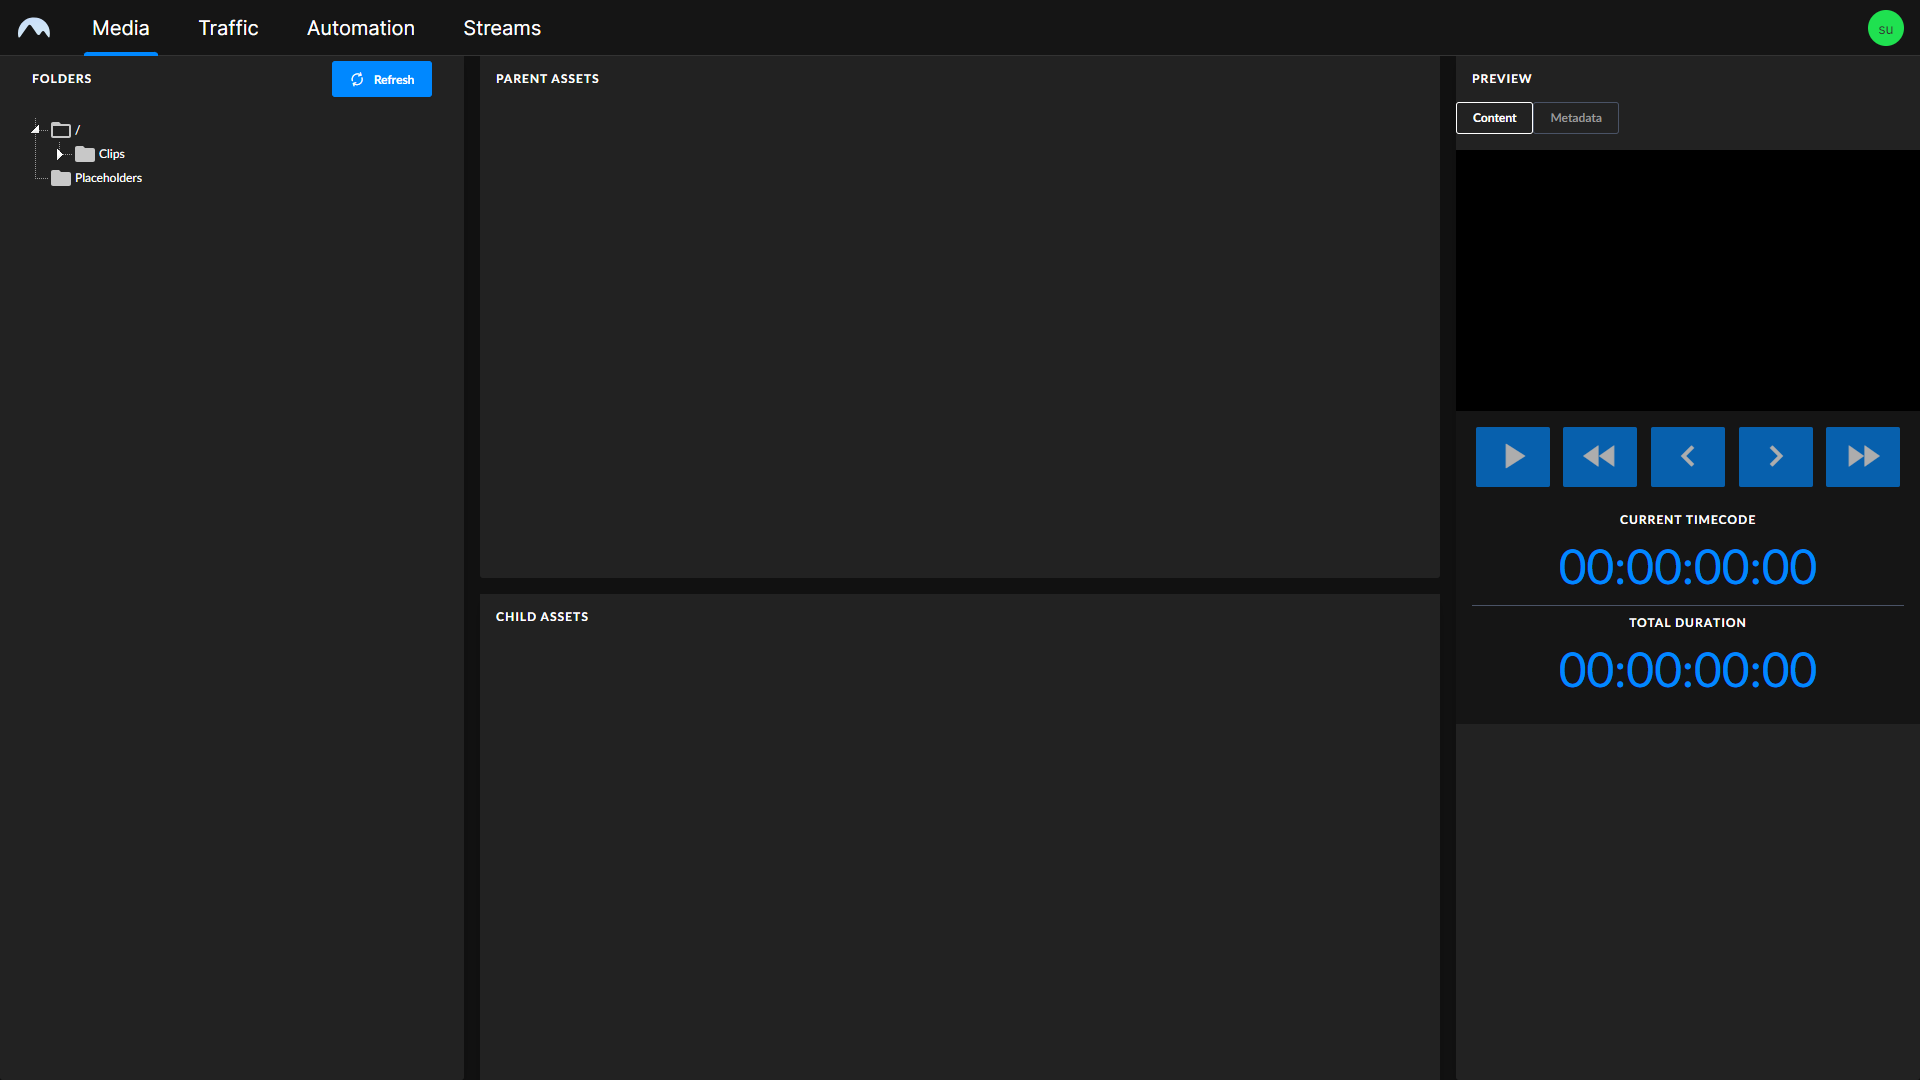1920x1080 pixels.
Task: Click the Step Back button in preview
Action: point(1687,456)
